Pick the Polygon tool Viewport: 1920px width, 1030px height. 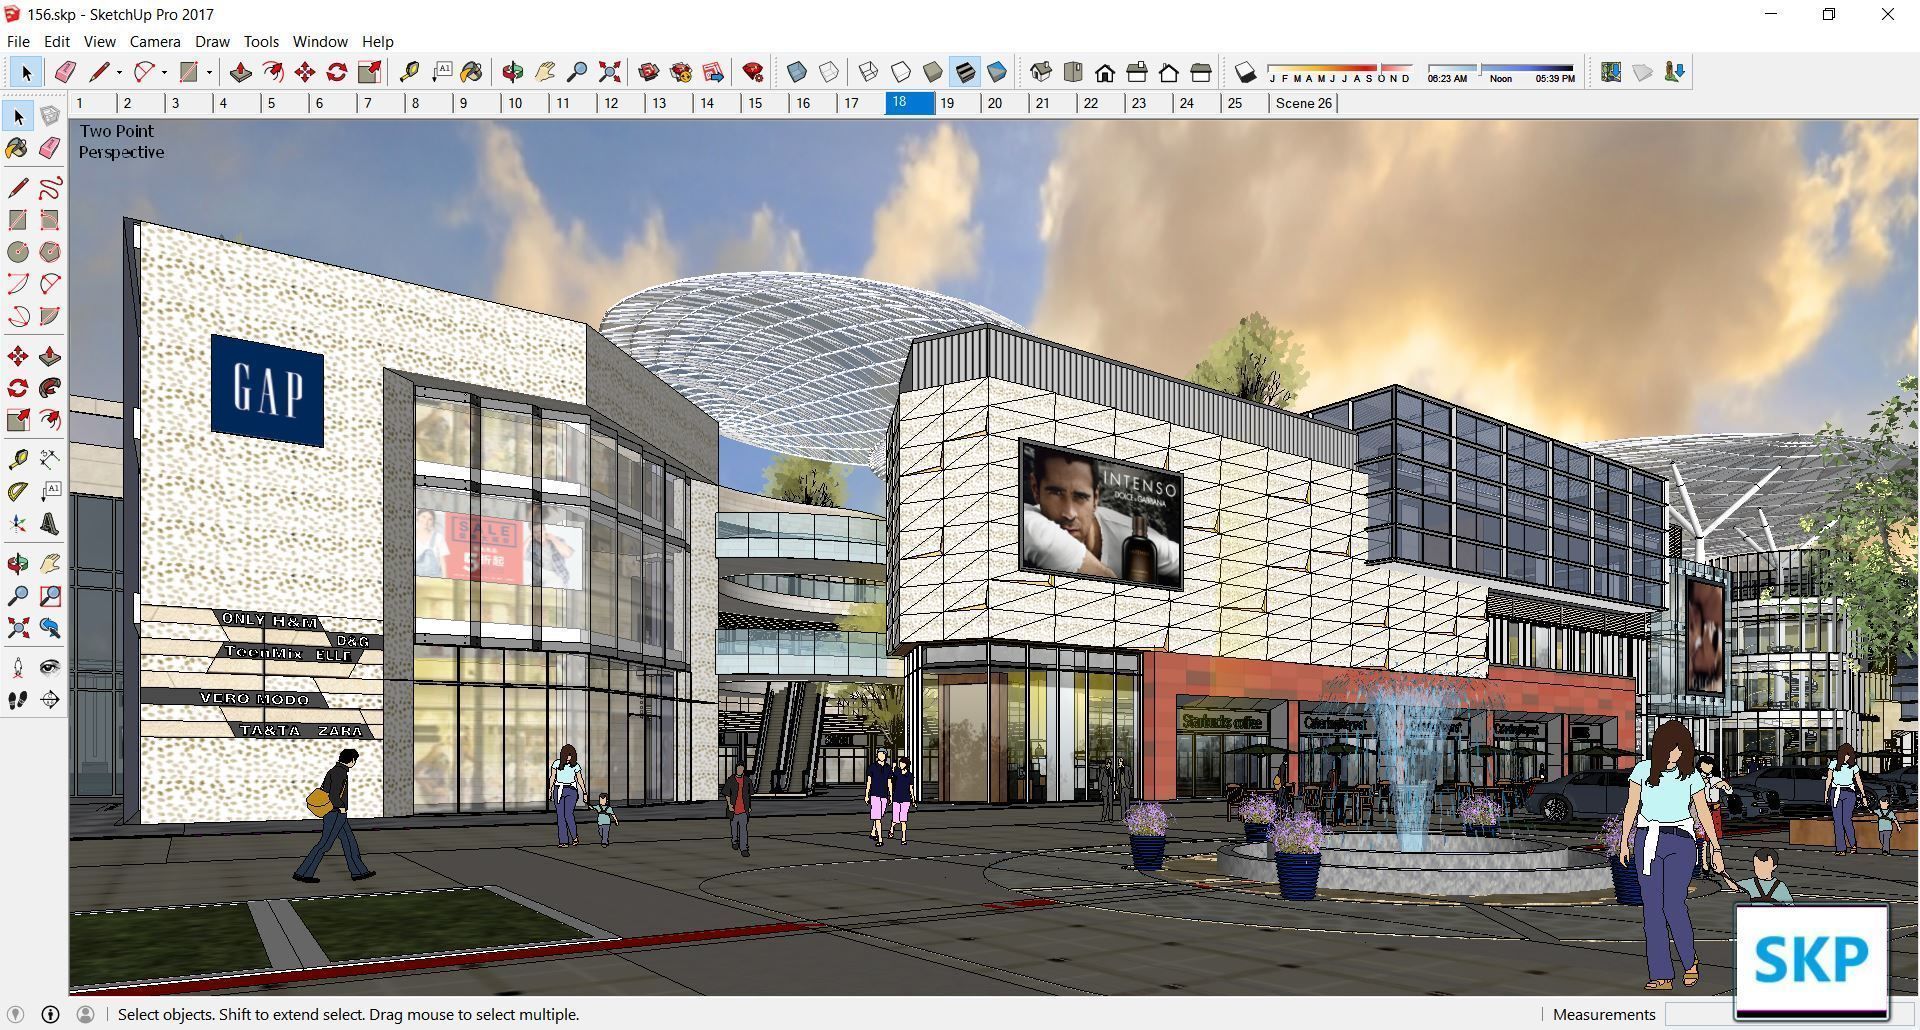[x=50, y=252]
